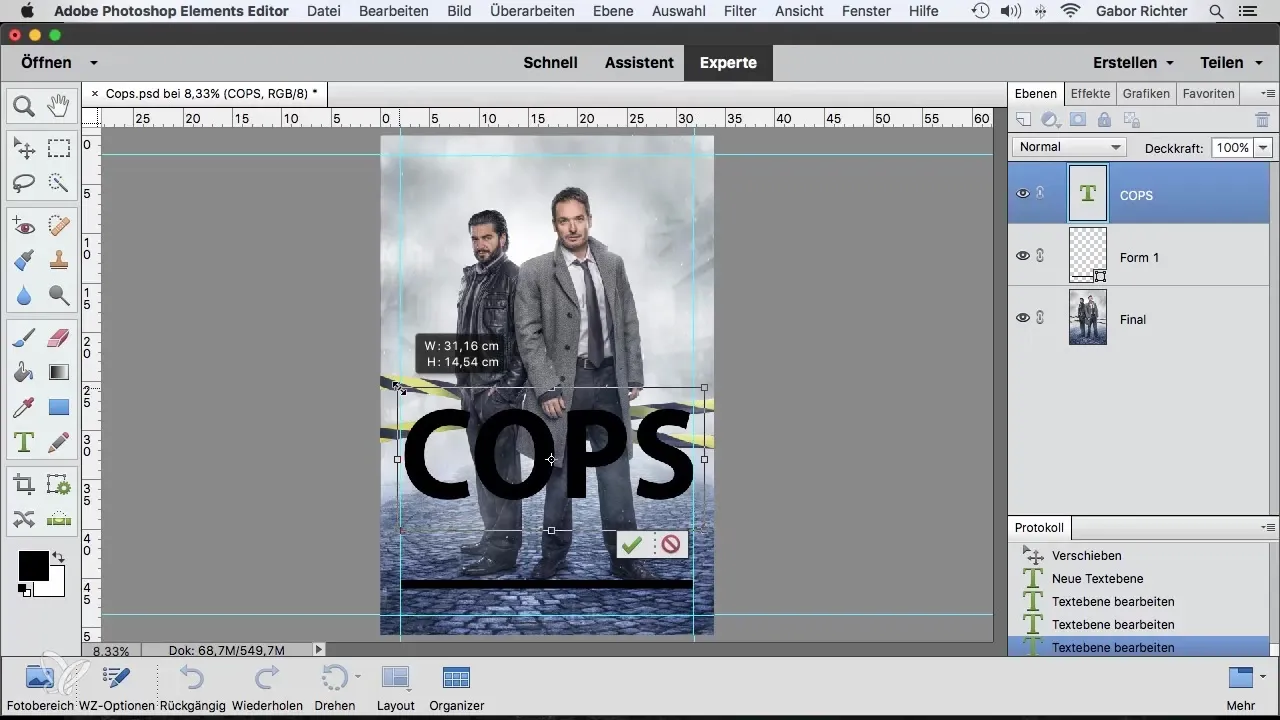Select the Smart Brush tool
This screenshot has width=1280, height=720.
point(24,261)
